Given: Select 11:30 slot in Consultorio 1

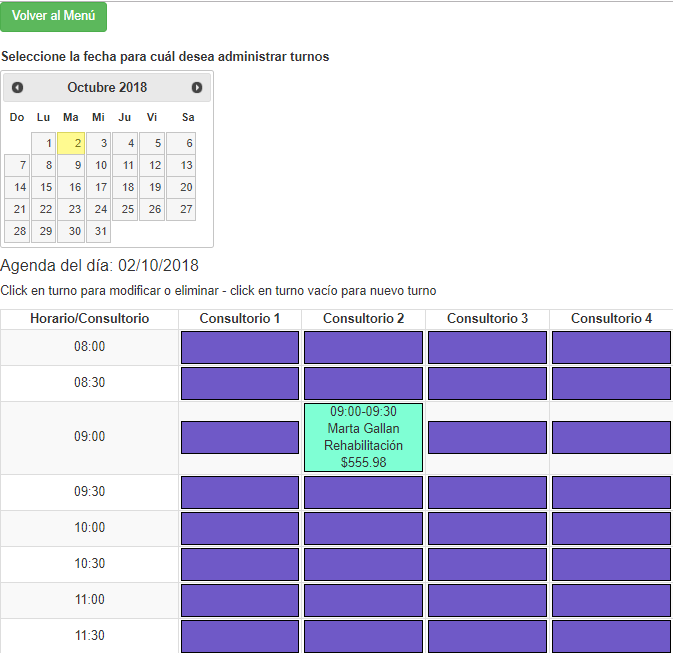Looking at the screenshot, I should tap(240, 635).
